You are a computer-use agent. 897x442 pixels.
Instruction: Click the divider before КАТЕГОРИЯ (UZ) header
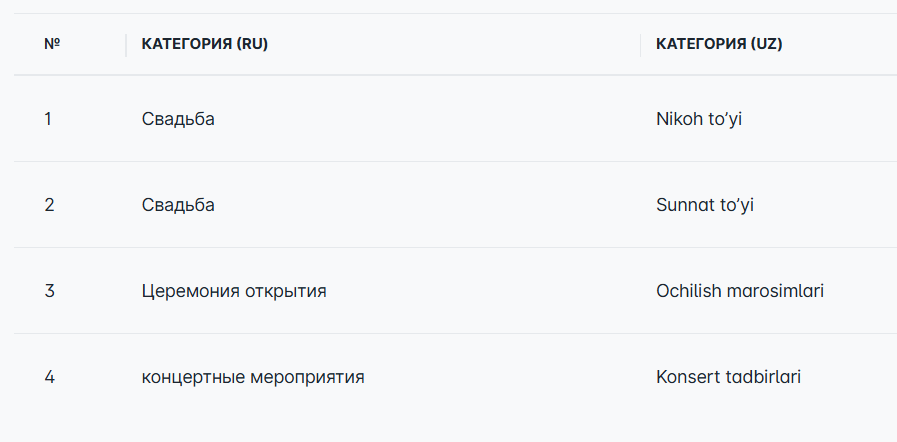[640, 45]
